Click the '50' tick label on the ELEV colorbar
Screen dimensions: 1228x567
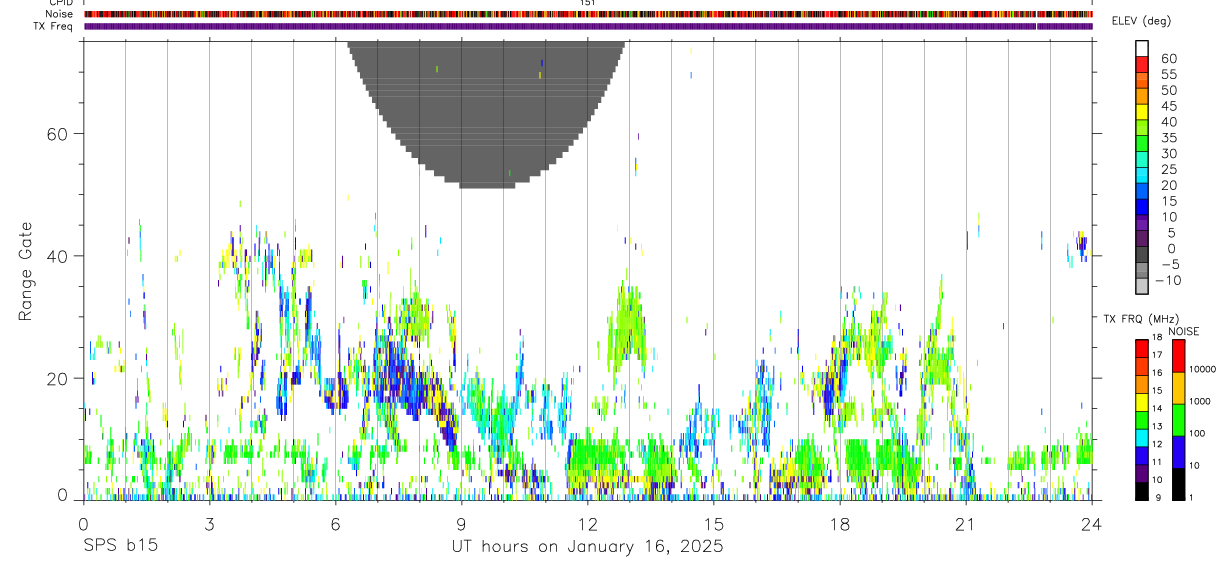coord(1168,90)
